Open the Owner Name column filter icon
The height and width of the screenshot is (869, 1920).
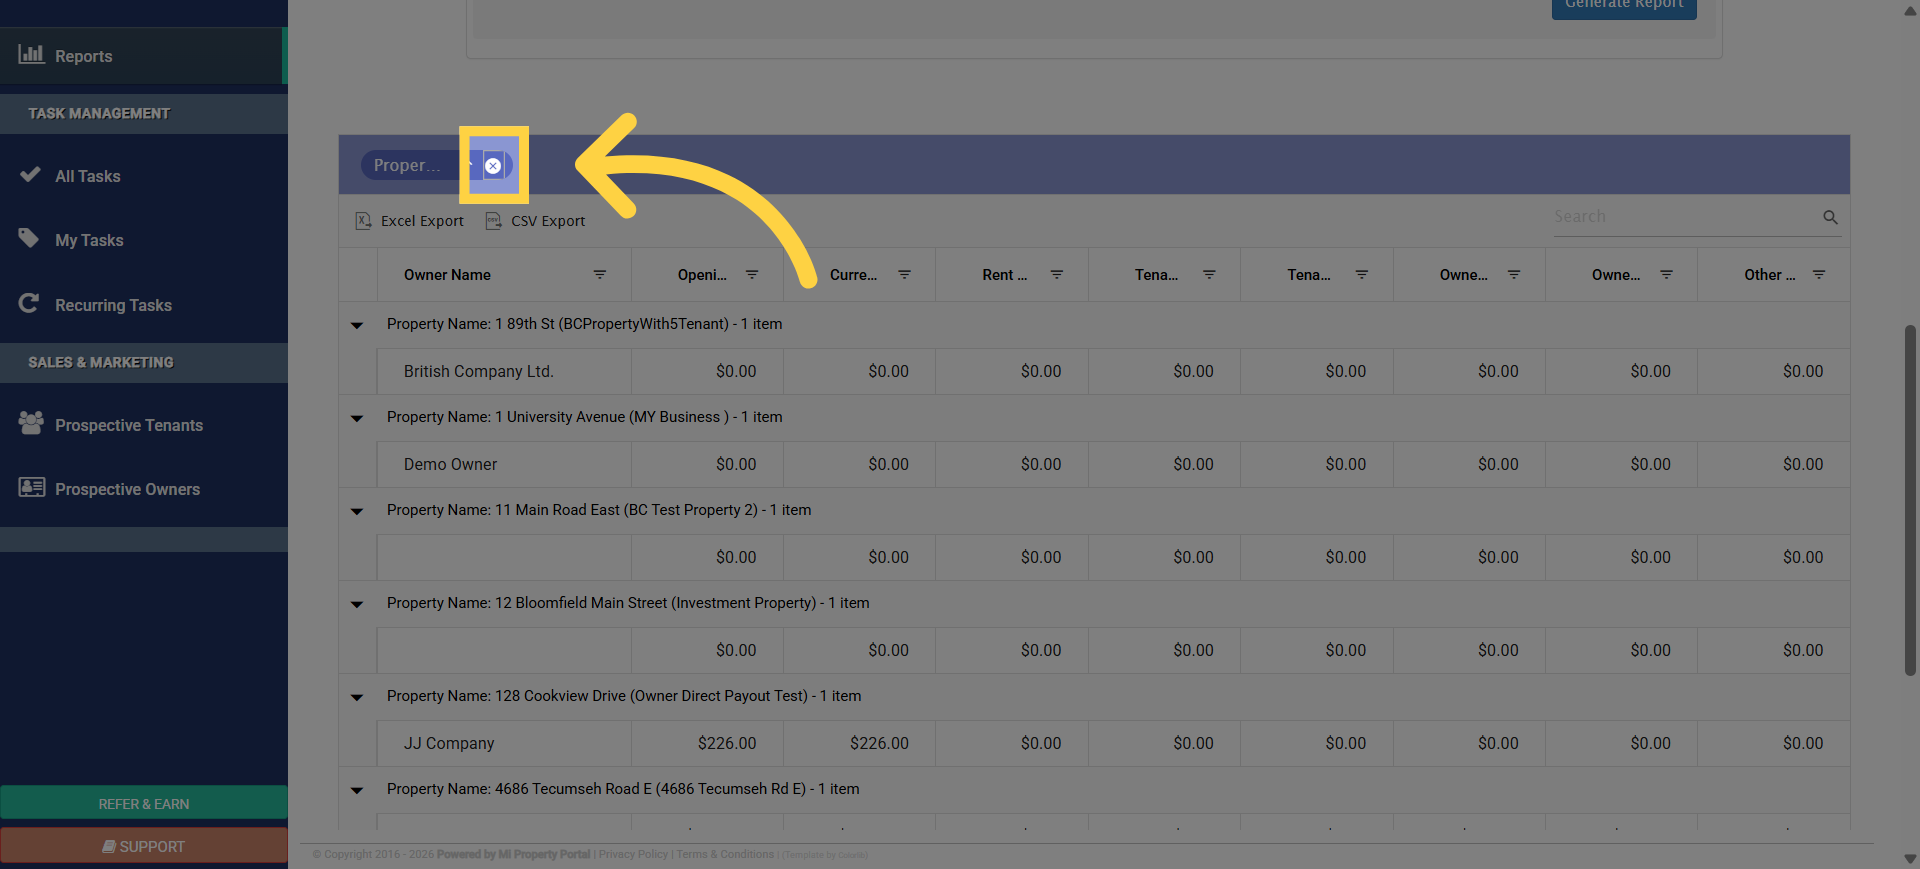tap(600, 274)
